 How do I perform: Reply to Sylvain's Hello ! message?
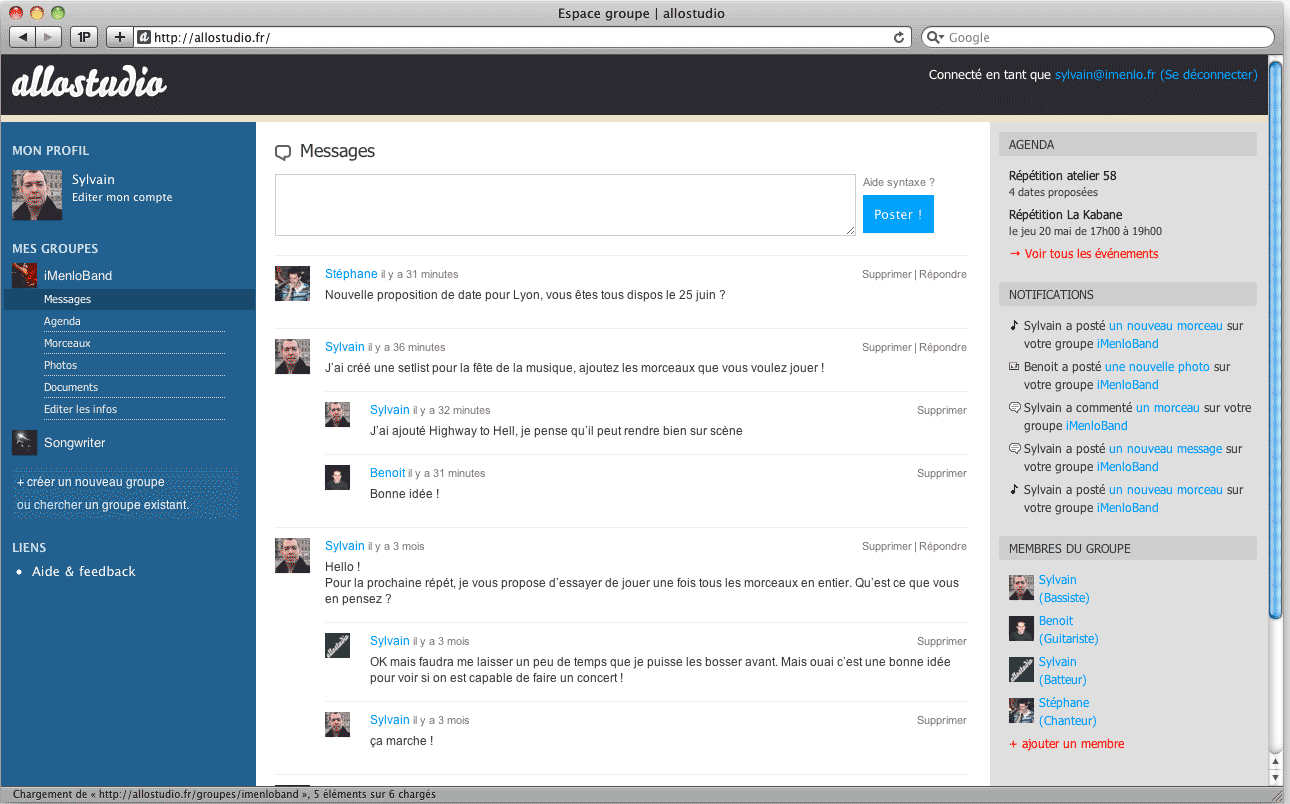[943, 546]
